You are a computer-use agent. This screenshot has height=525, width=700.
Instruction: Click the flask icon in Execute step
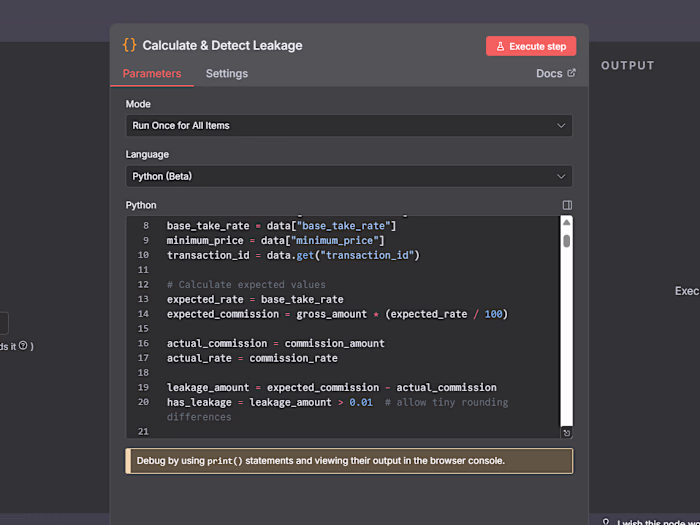point(500,46)
